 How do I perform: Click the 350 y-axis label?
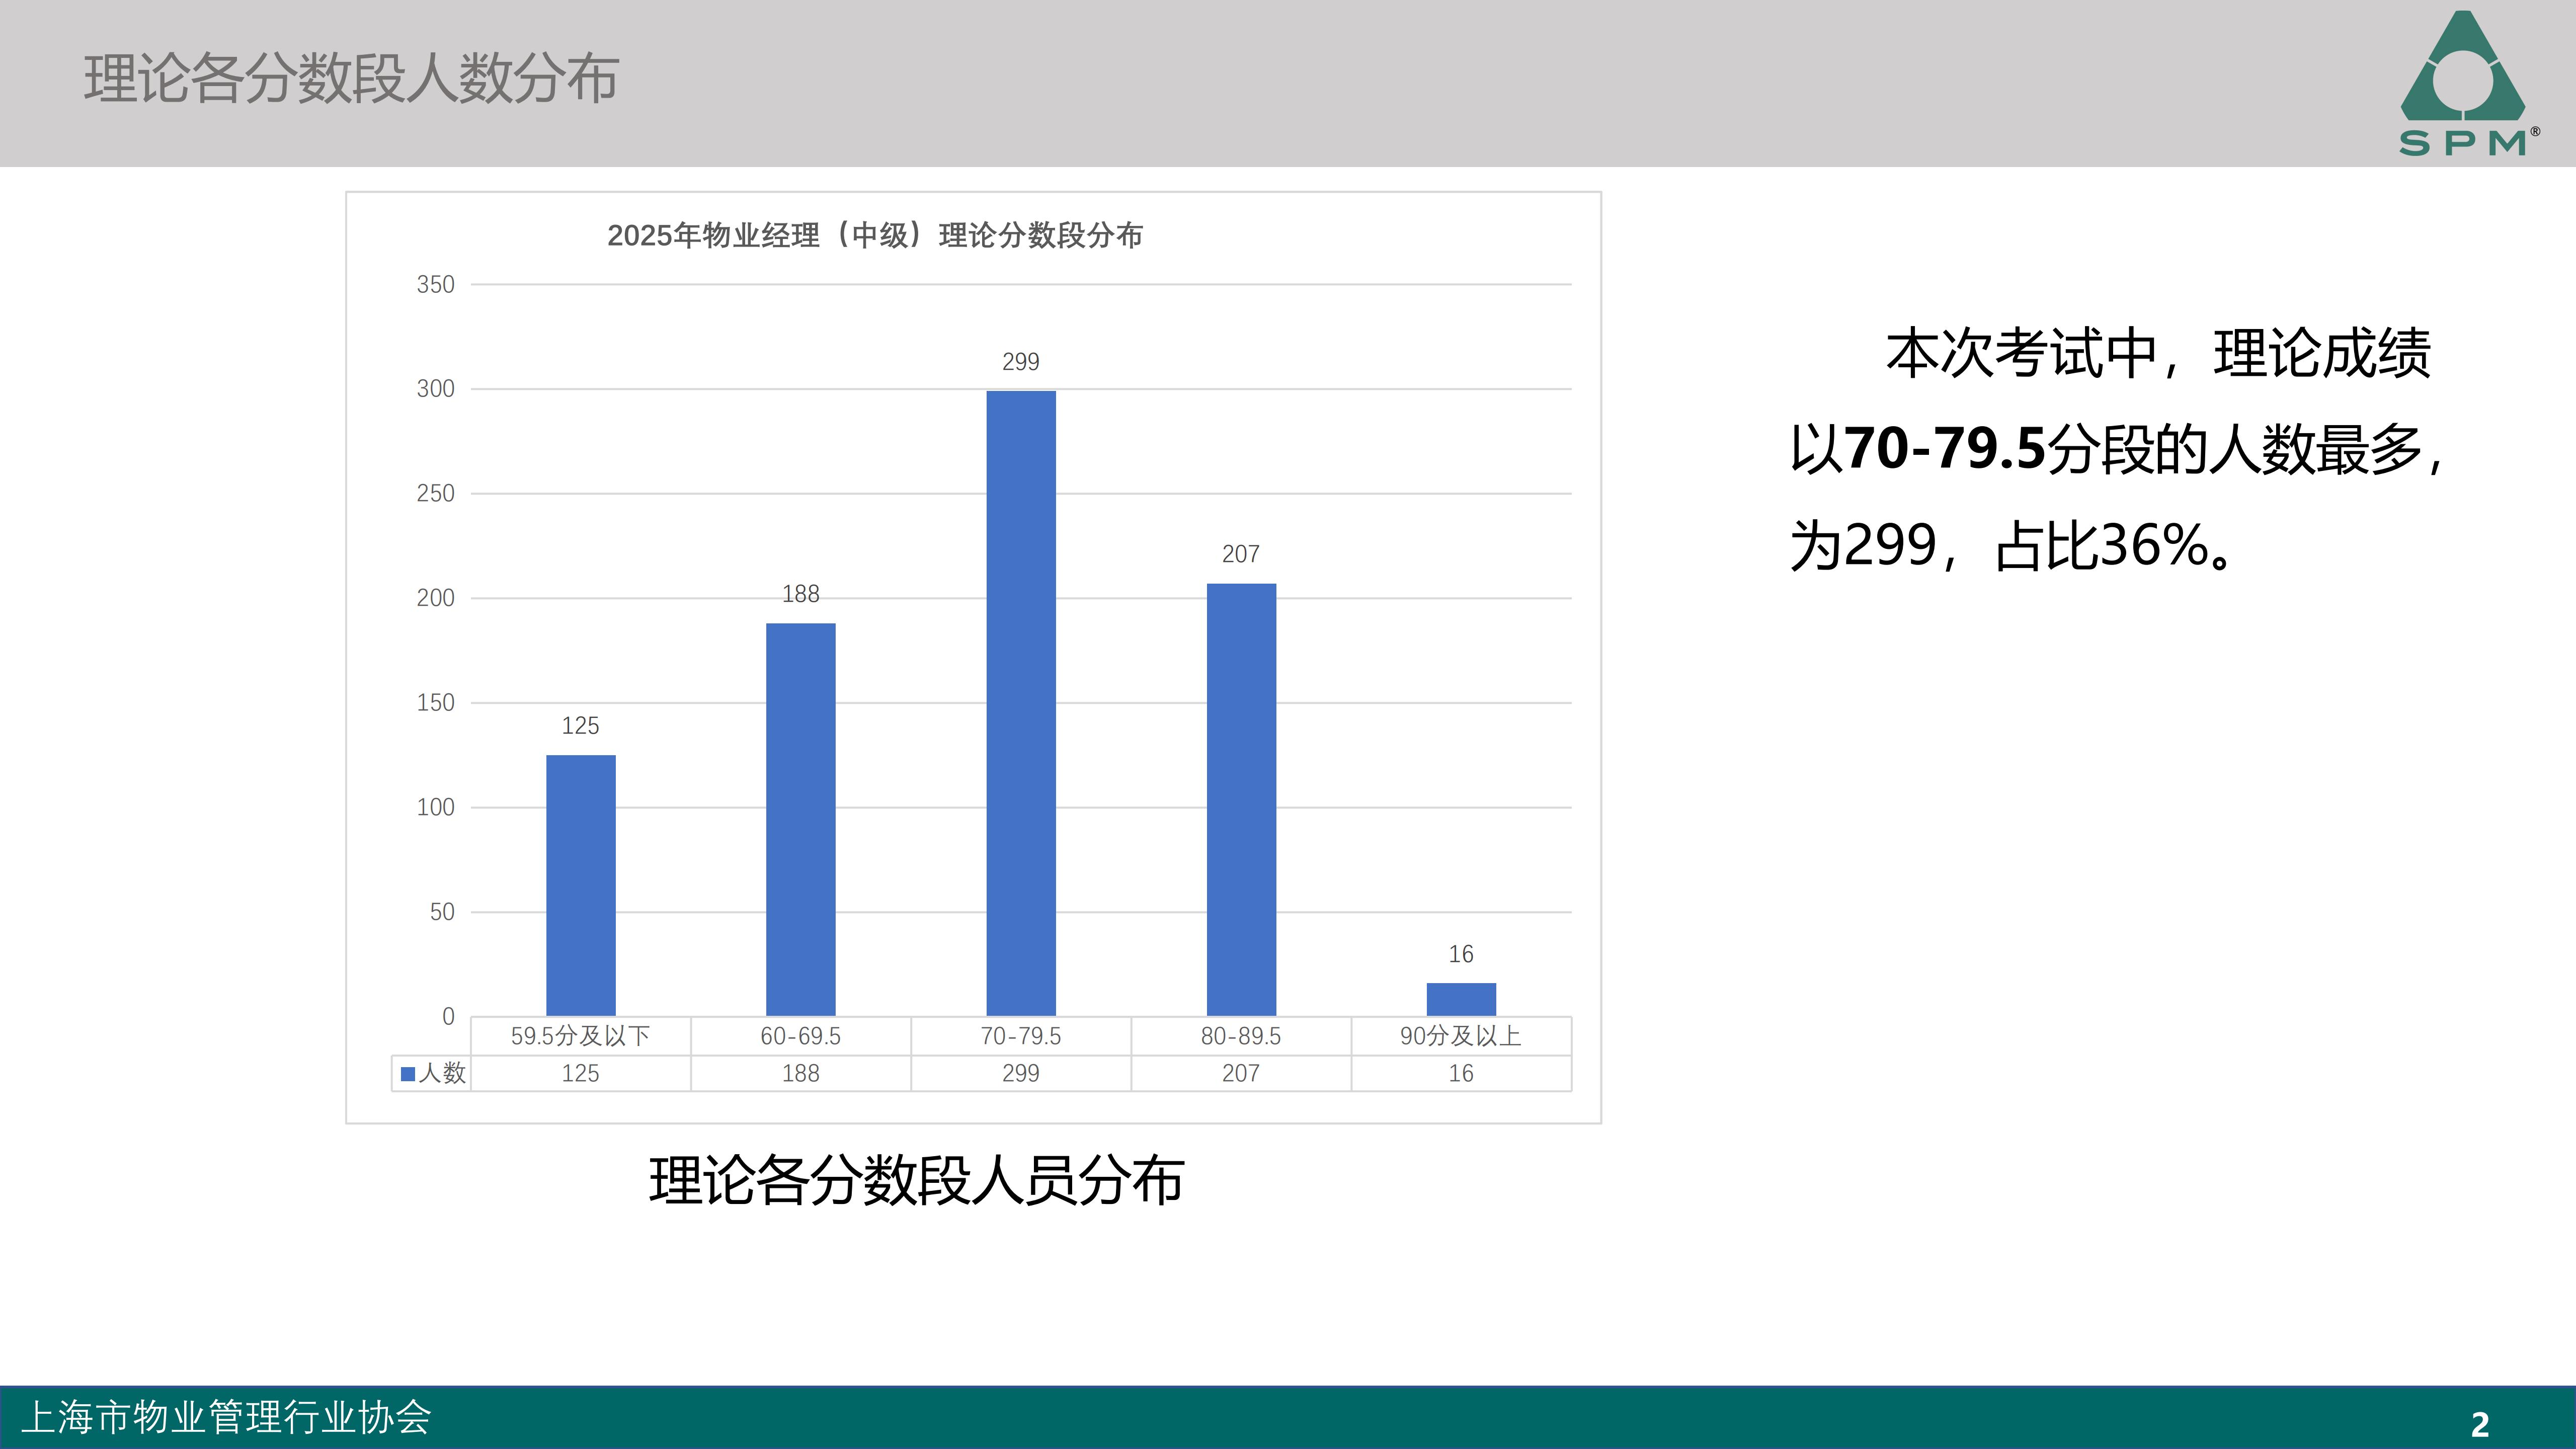(x=435, y=285)
